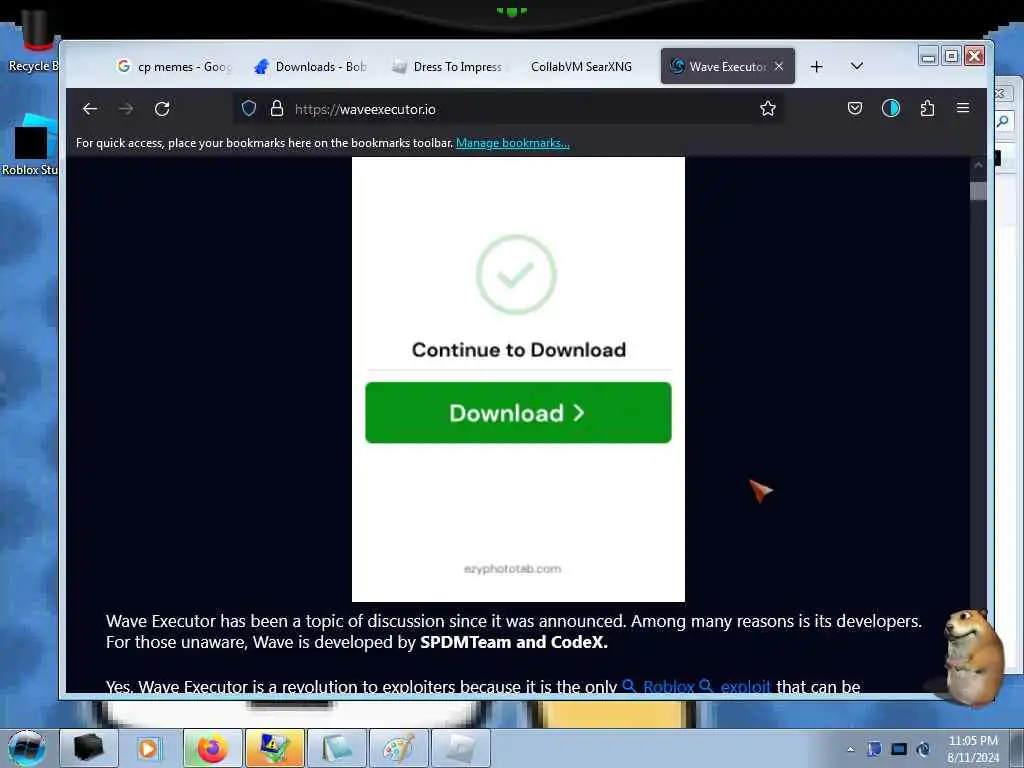Click the forward navigation arrow
The width and height of the screenshot is (1024, 768).
coord(126,109)
